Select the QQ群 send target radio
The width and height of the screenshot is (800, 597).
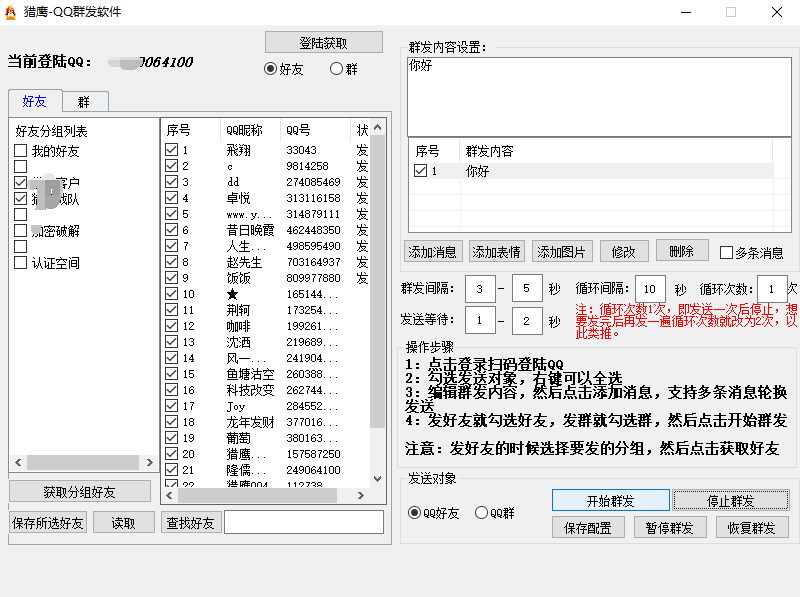pos(481,513)
